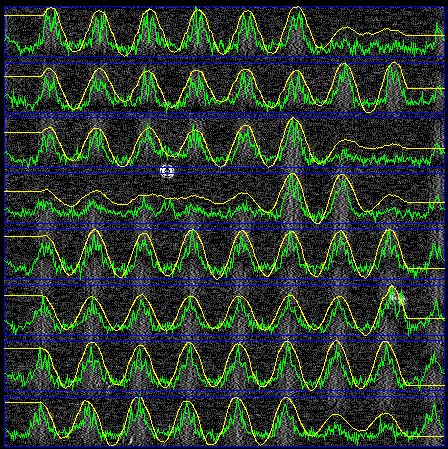Click the blue divider between rows five and six
The image size is (448, 449).
tap(224, 282)
